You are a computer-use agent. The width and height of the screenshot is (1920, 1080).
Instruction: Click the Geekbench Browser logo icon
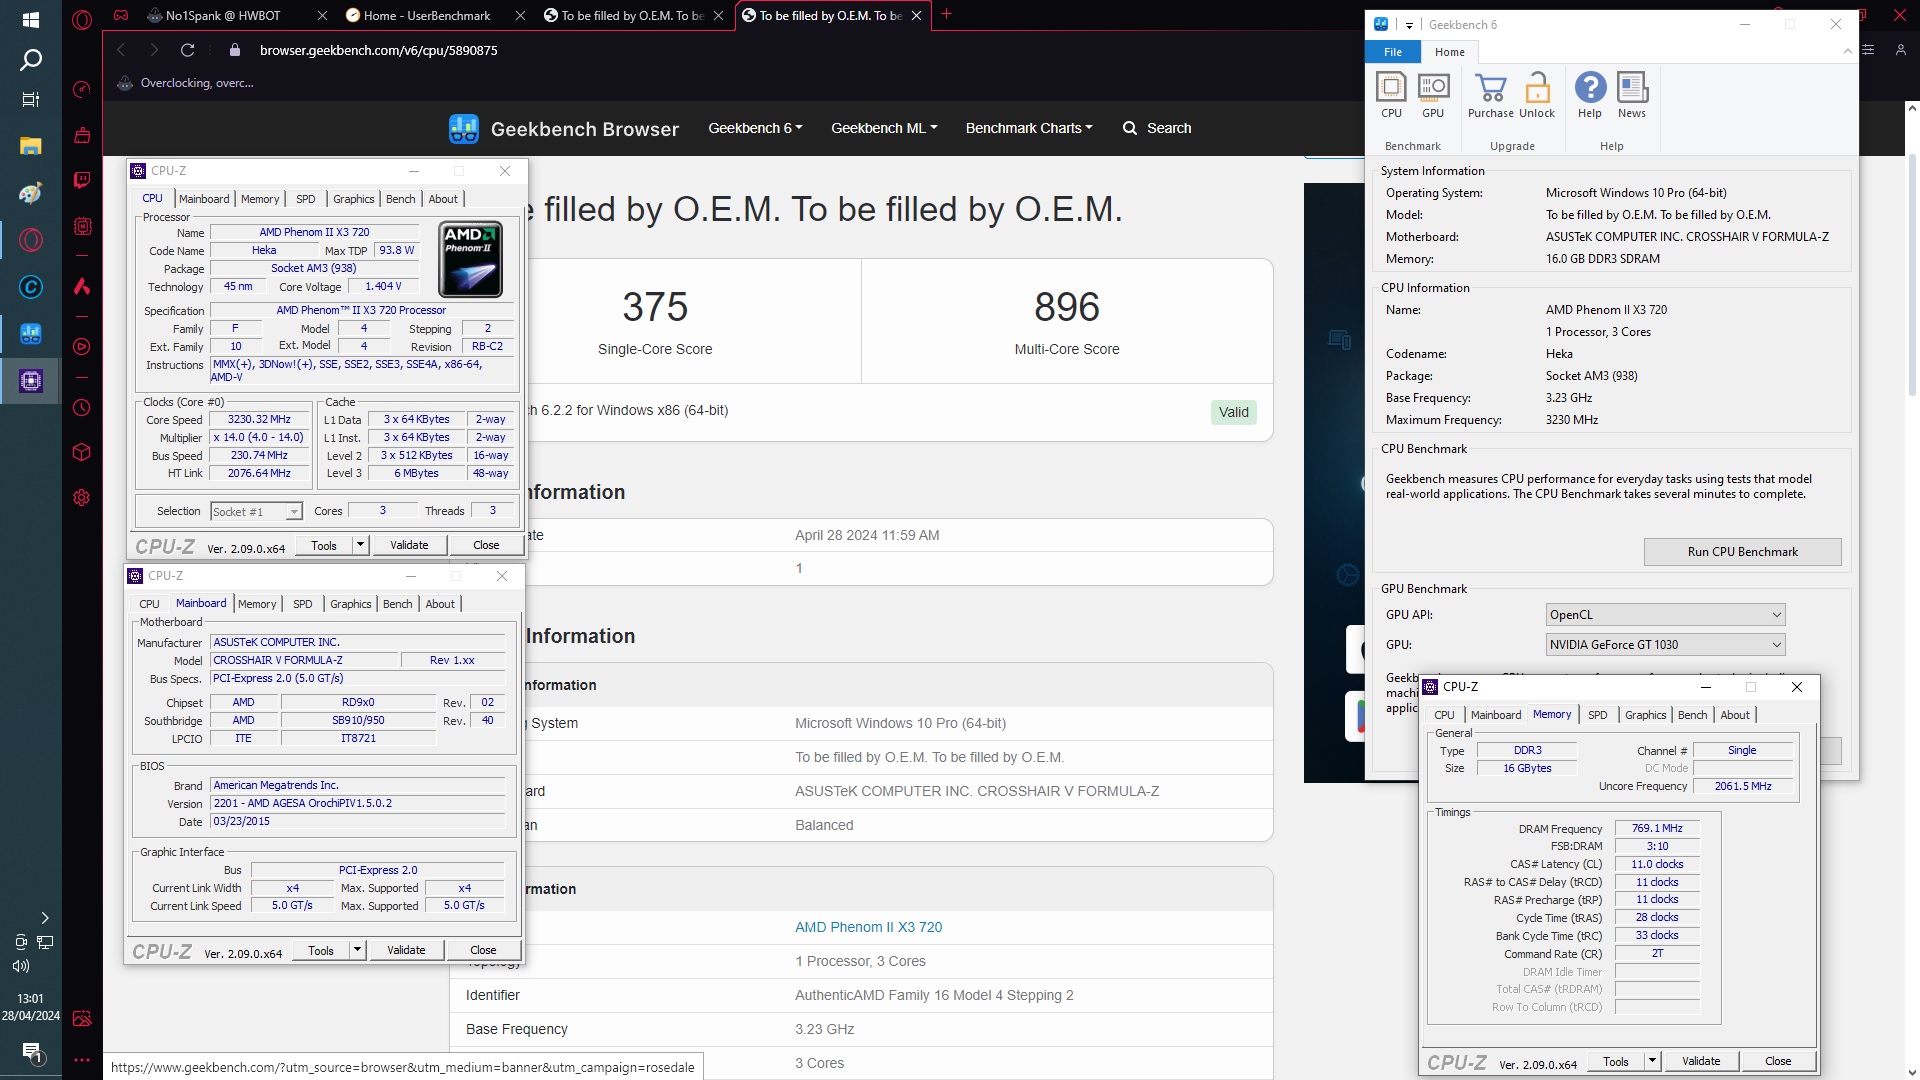[464, 128]
